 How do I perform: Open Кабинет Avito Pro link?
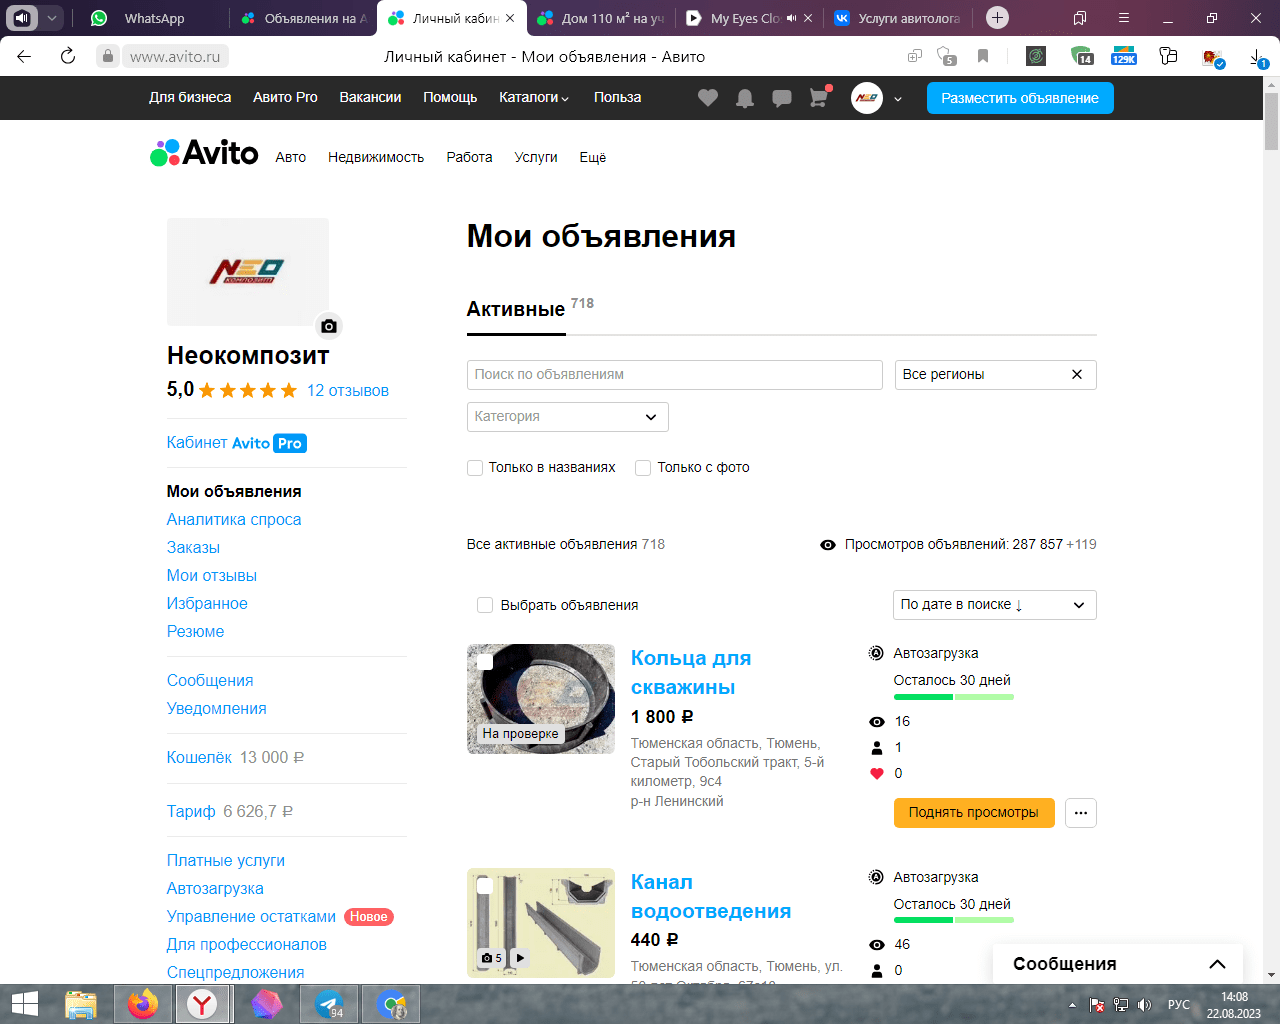pyautogui.click(x=237, y=443)
